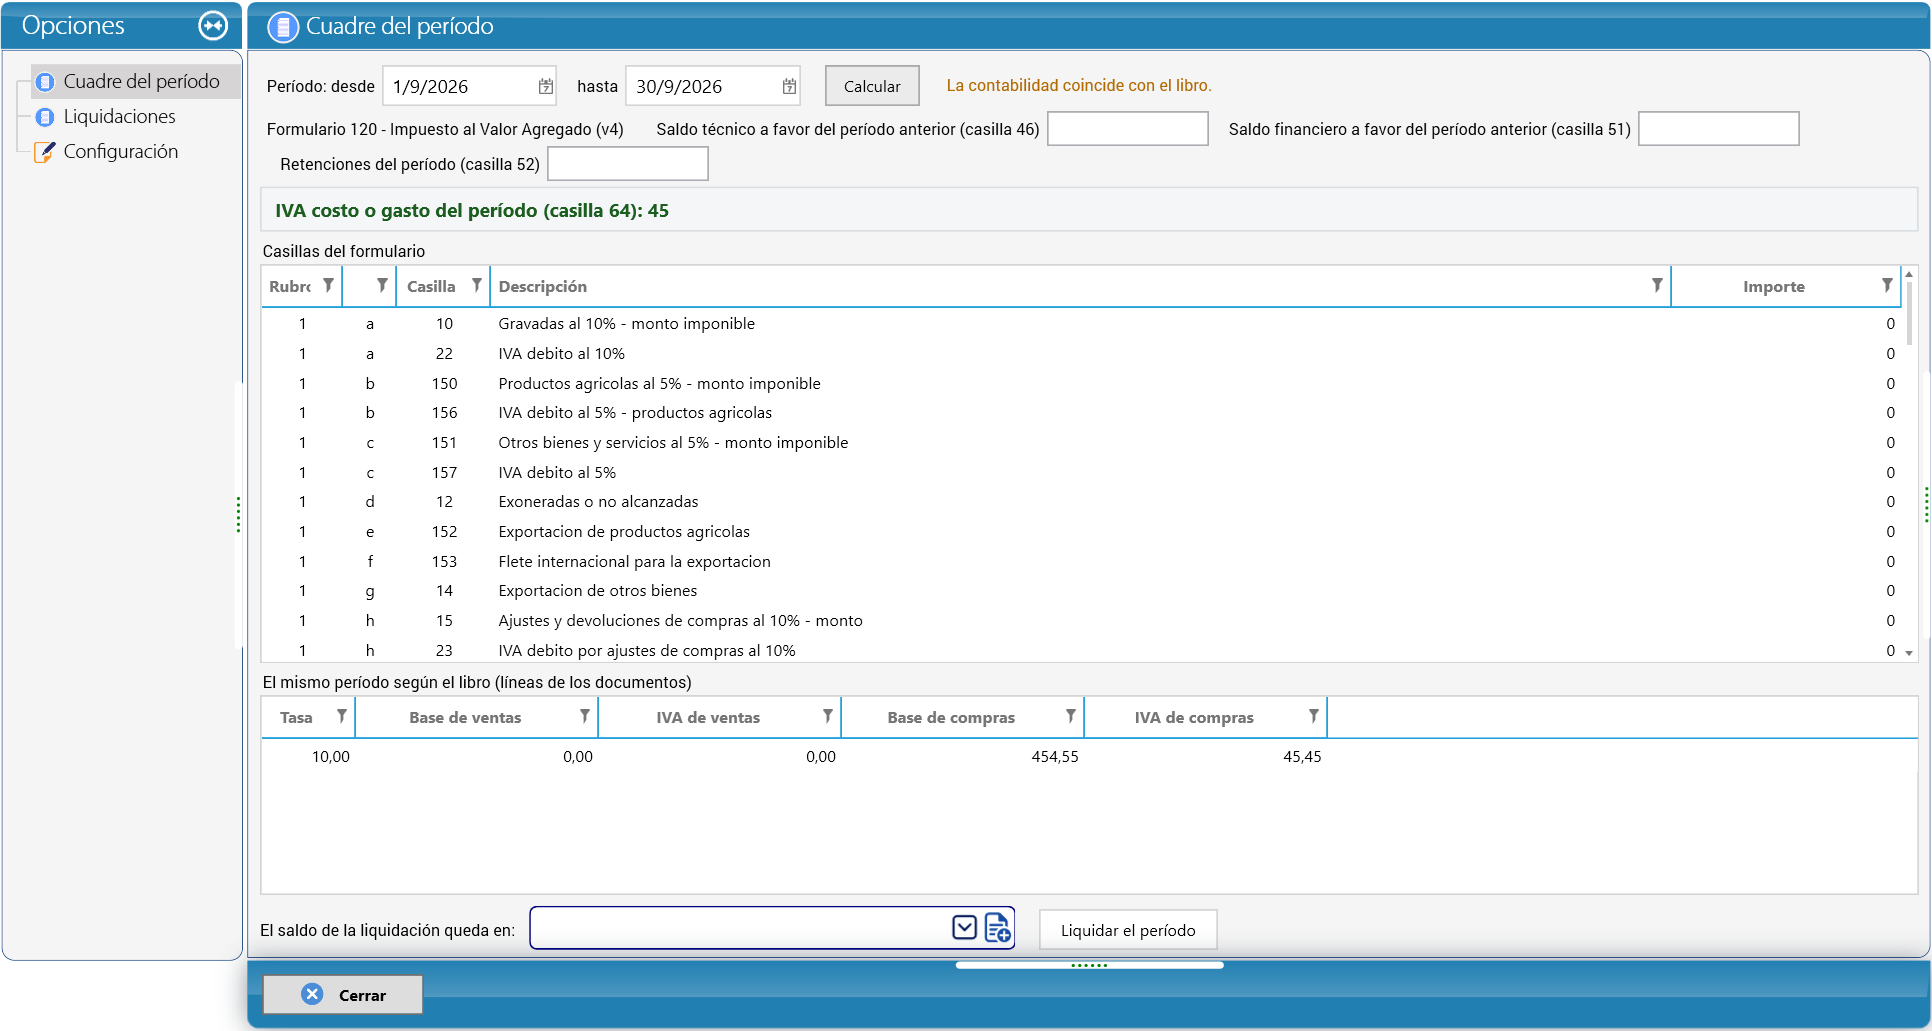Viewport: 1932px width, 1031px height.
Task: Select row 'Exoneradas o no alcanzadas'
Action: 1082,502
